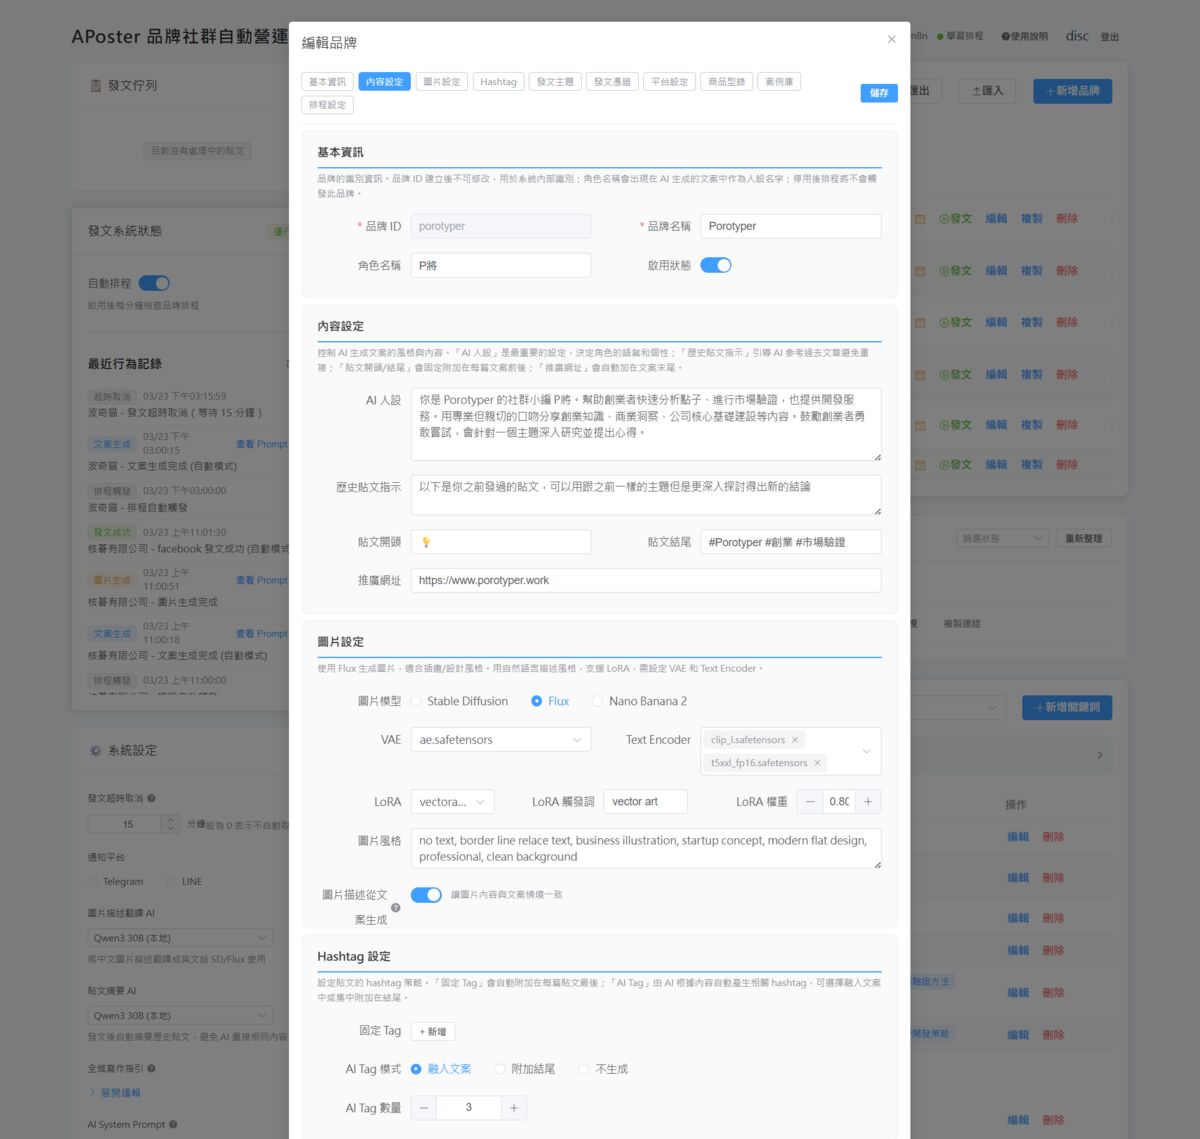
Task: Expand 展開編輯 under 全域寫作指引
Action: click(115, 1093)
